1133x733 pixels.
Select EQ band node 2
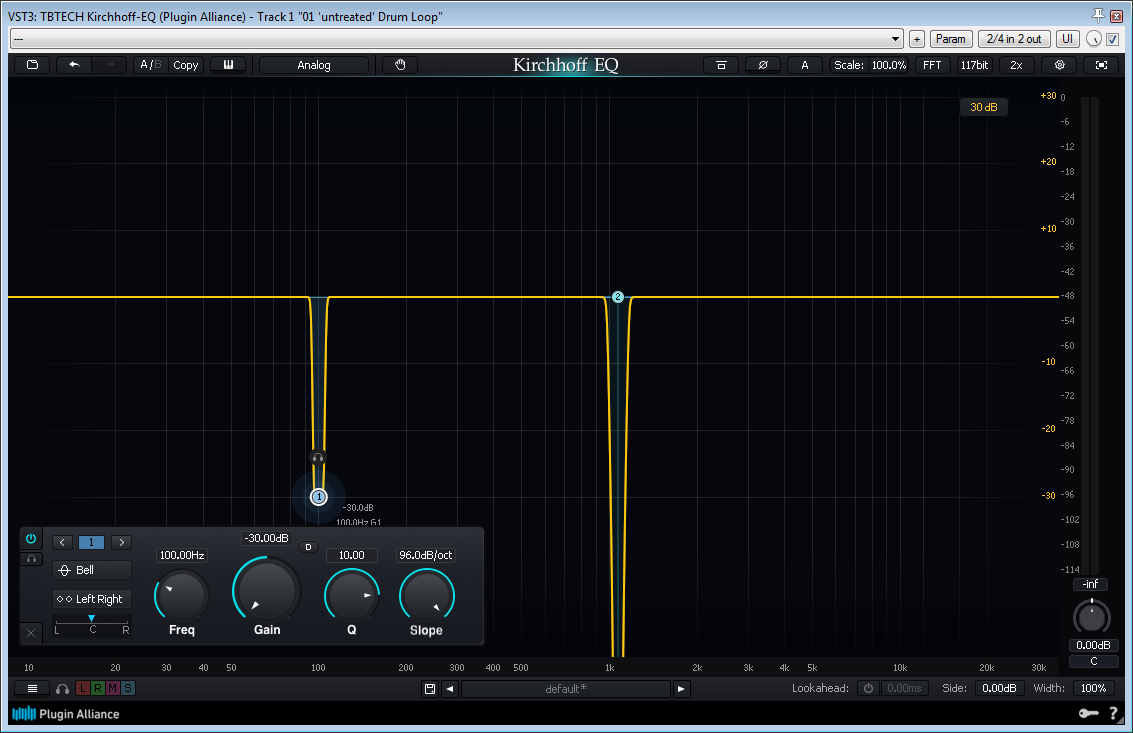(x=618, y=296)
